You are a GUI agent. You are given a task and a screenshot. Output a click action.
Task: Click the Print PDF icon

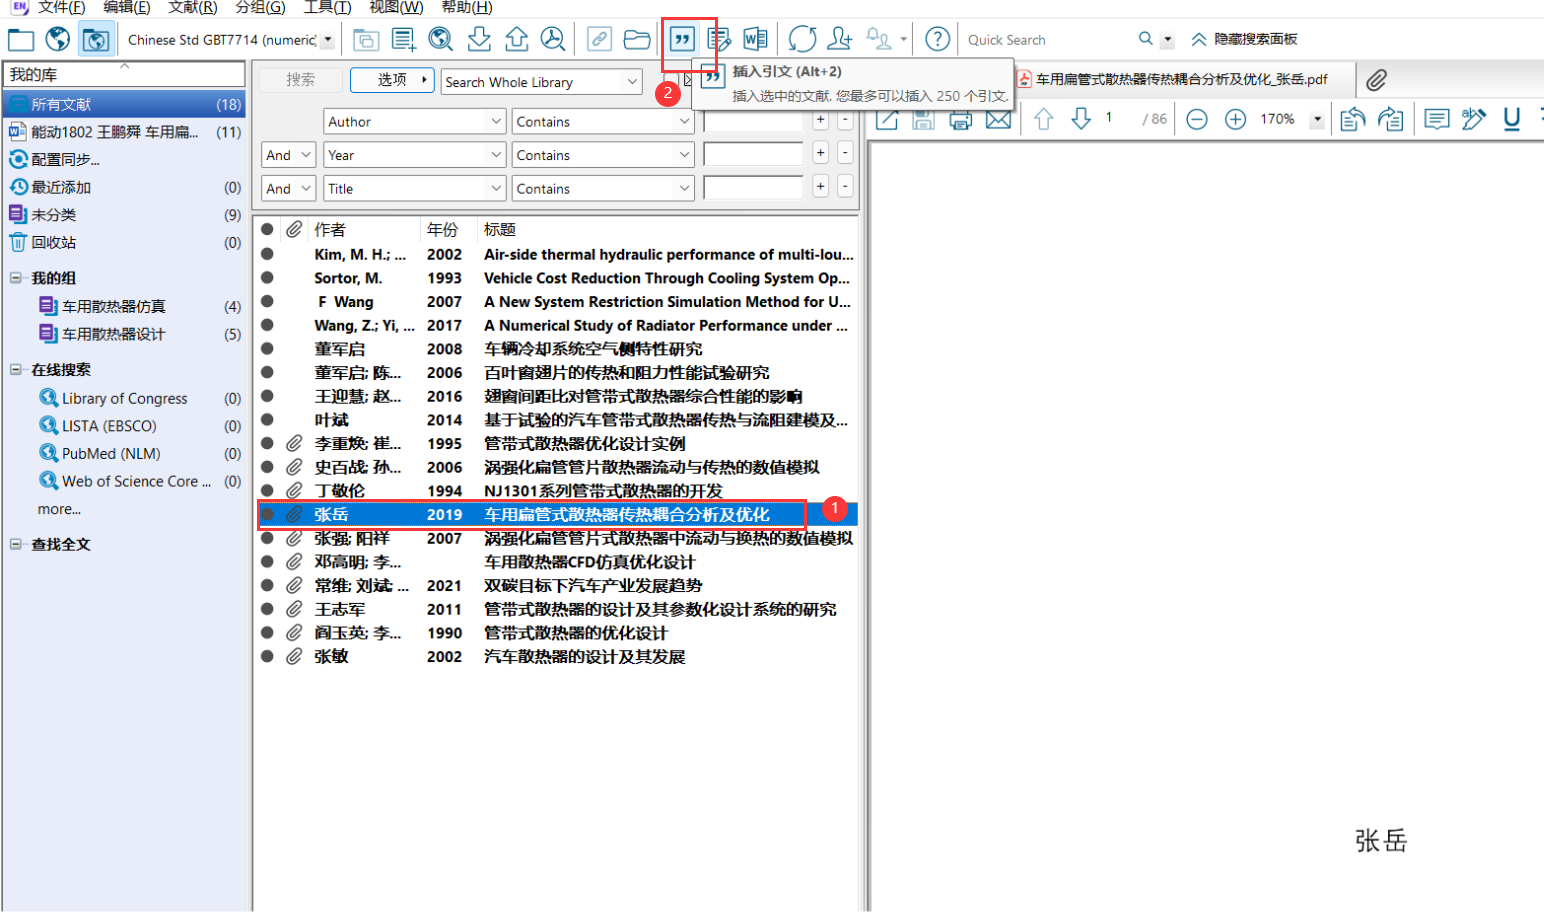(961, 120)
